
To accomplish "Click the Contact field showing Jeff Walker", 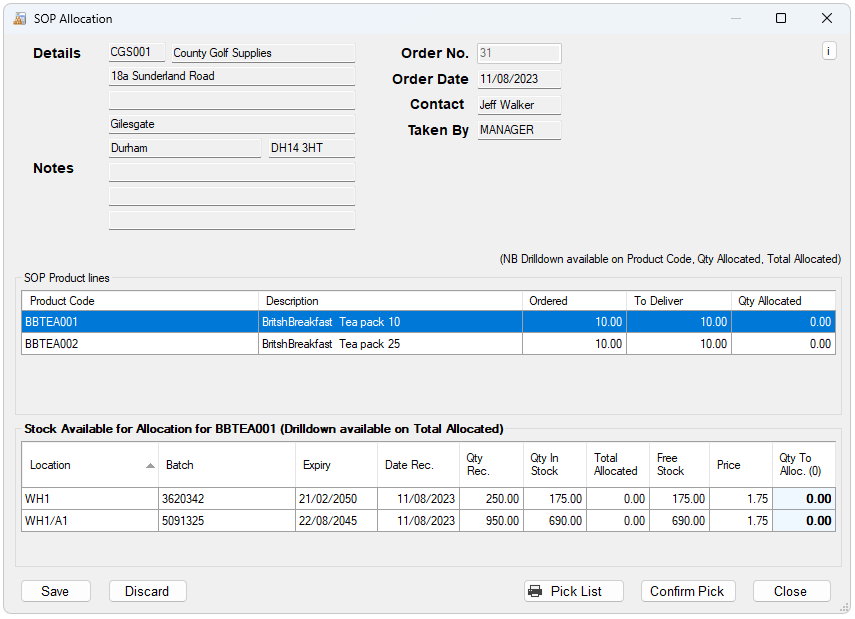I will (x=518, y=104).
